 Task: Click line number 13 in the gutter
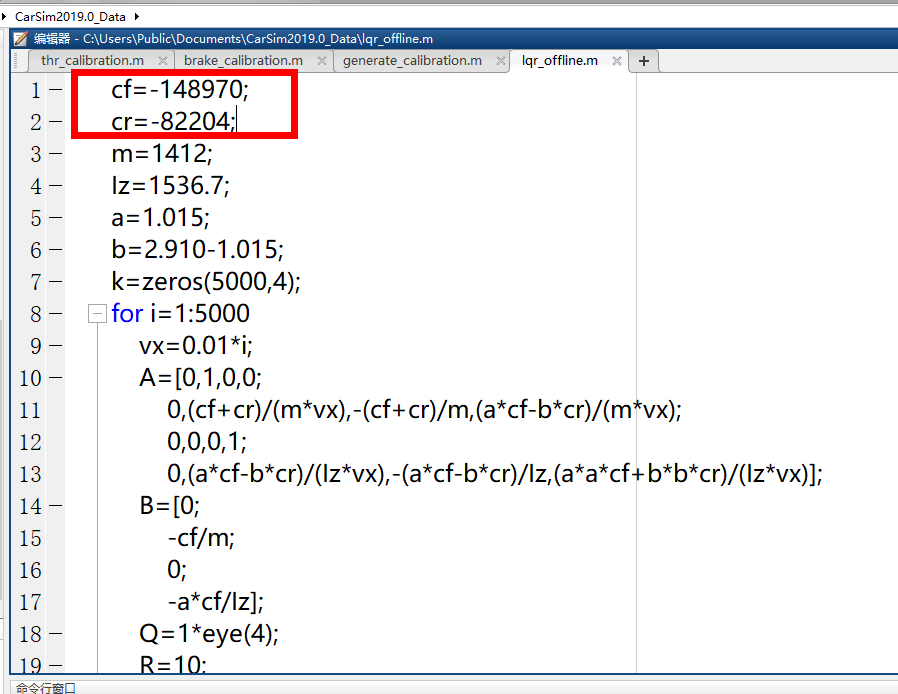[30, 475]
